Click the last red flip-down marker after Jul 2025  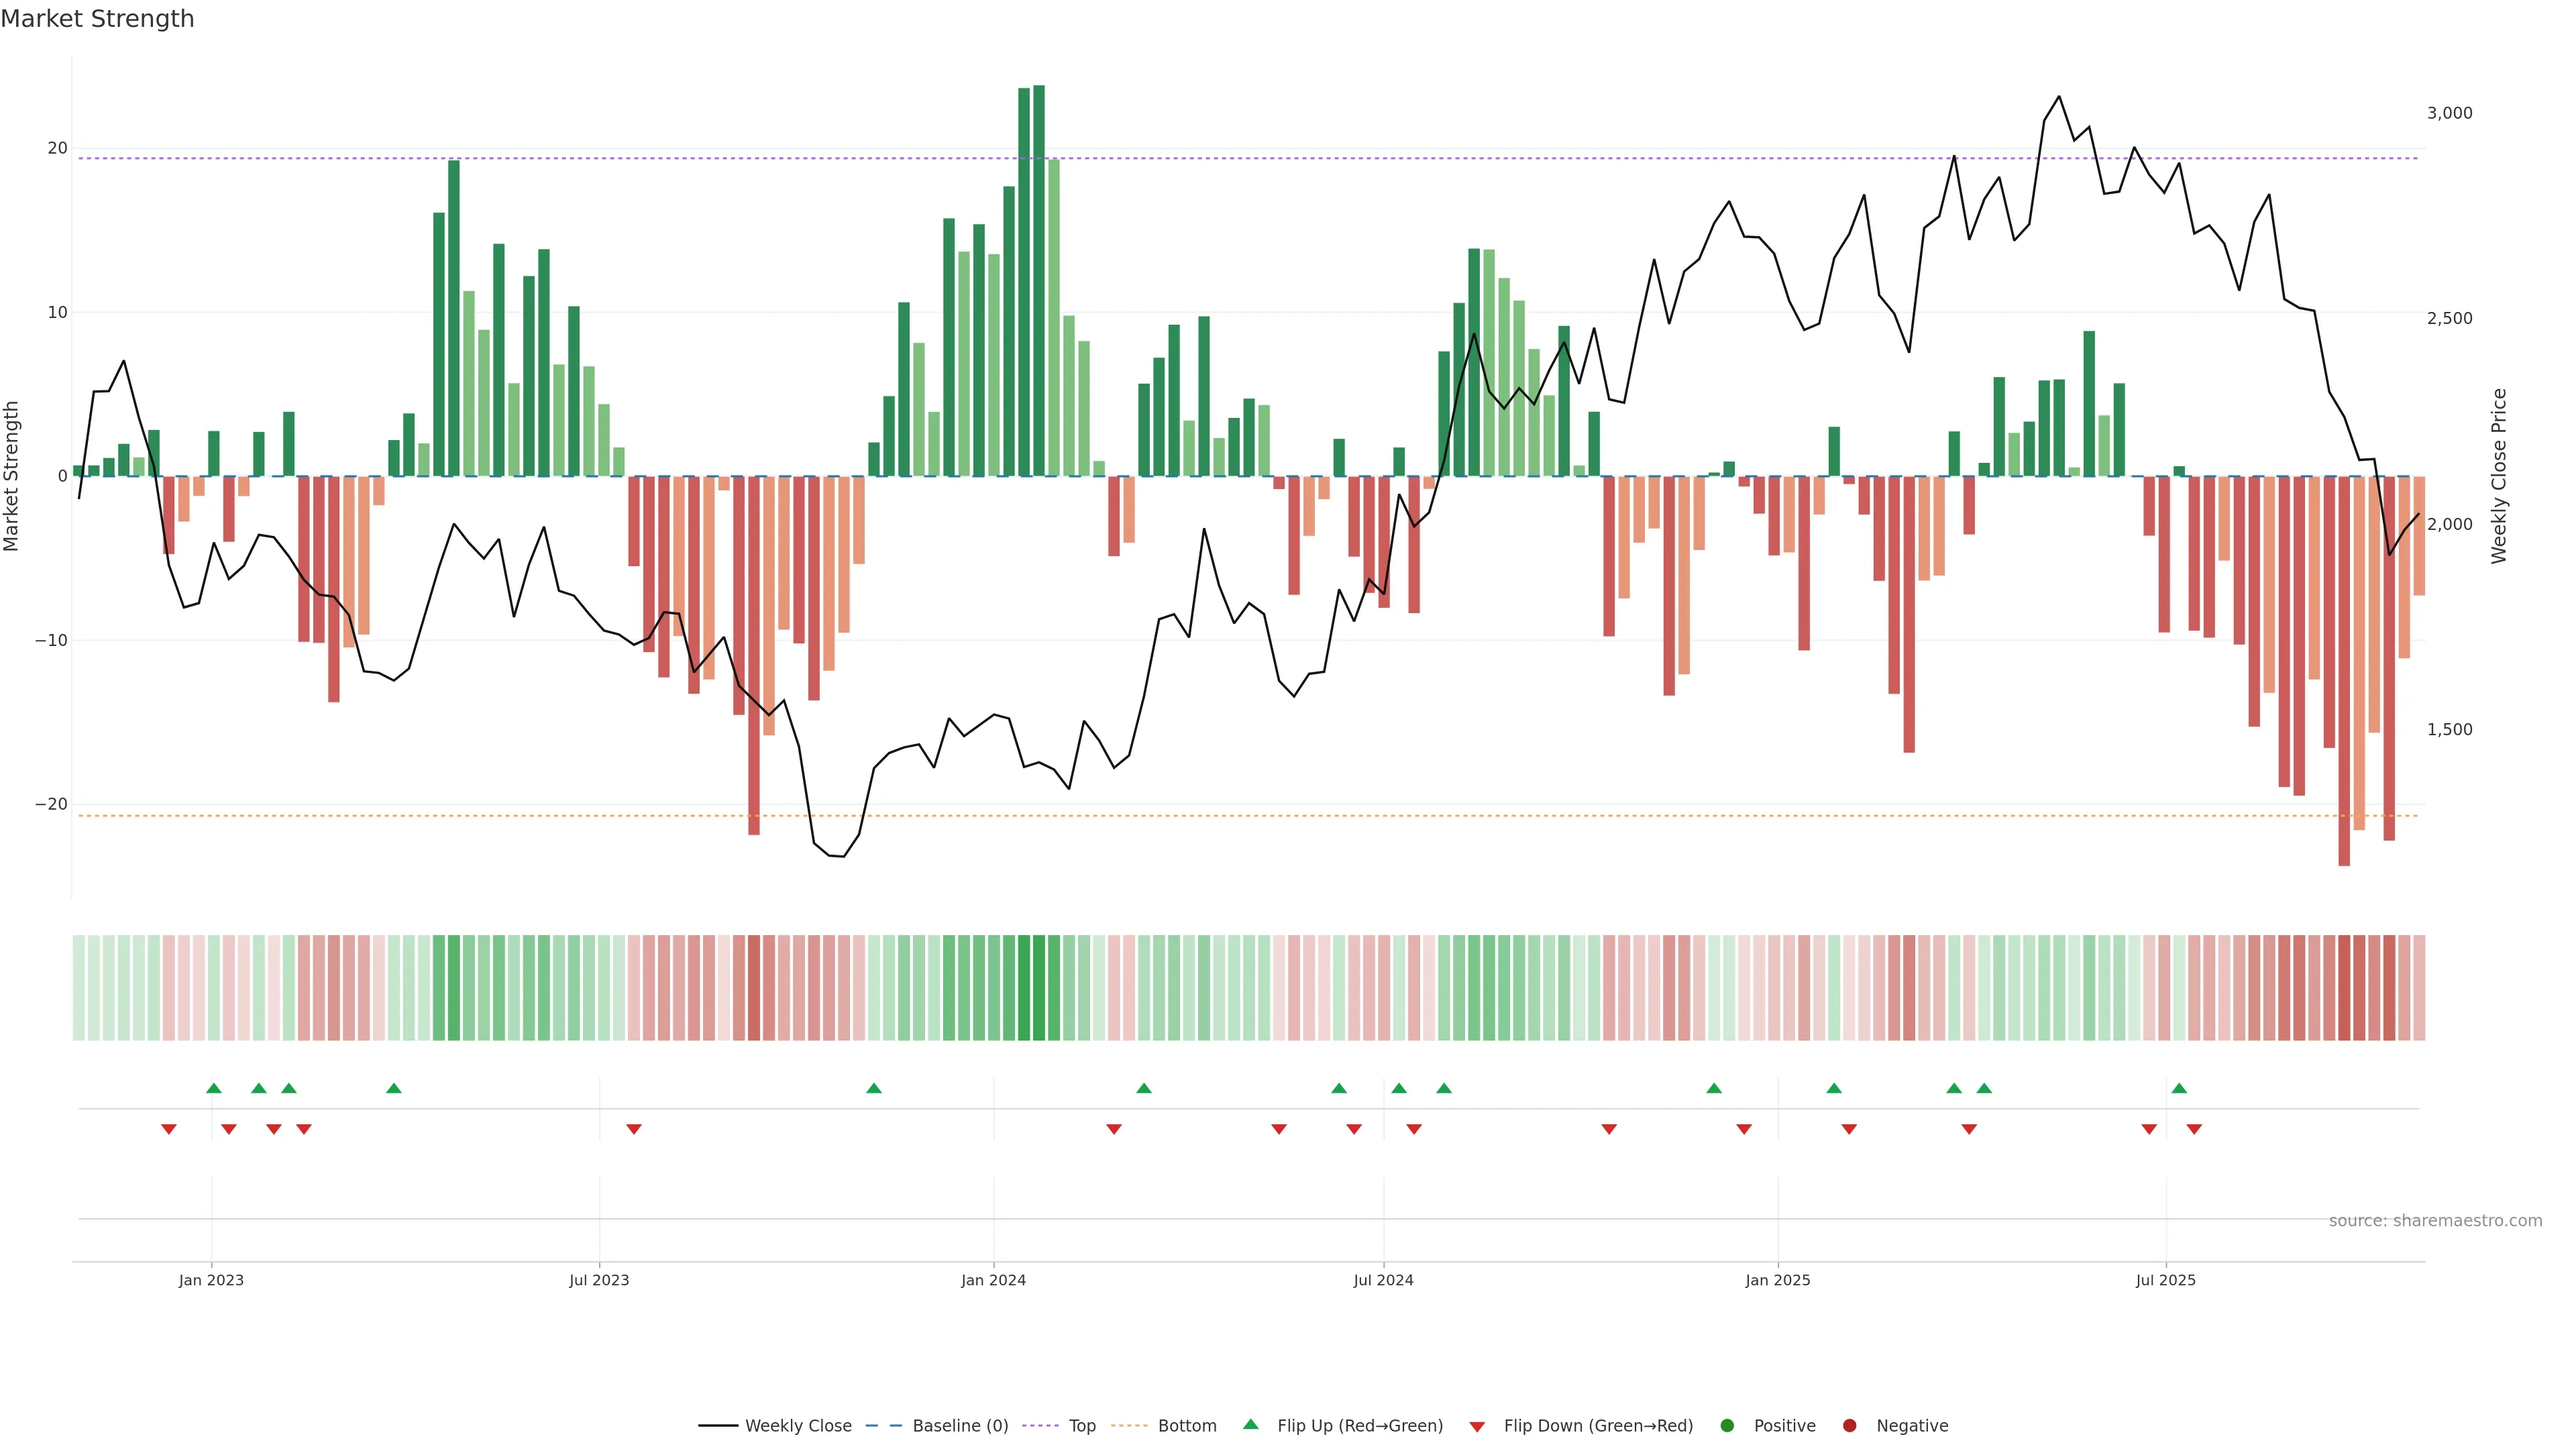pyautogui.click(x=2194, y=1129)
